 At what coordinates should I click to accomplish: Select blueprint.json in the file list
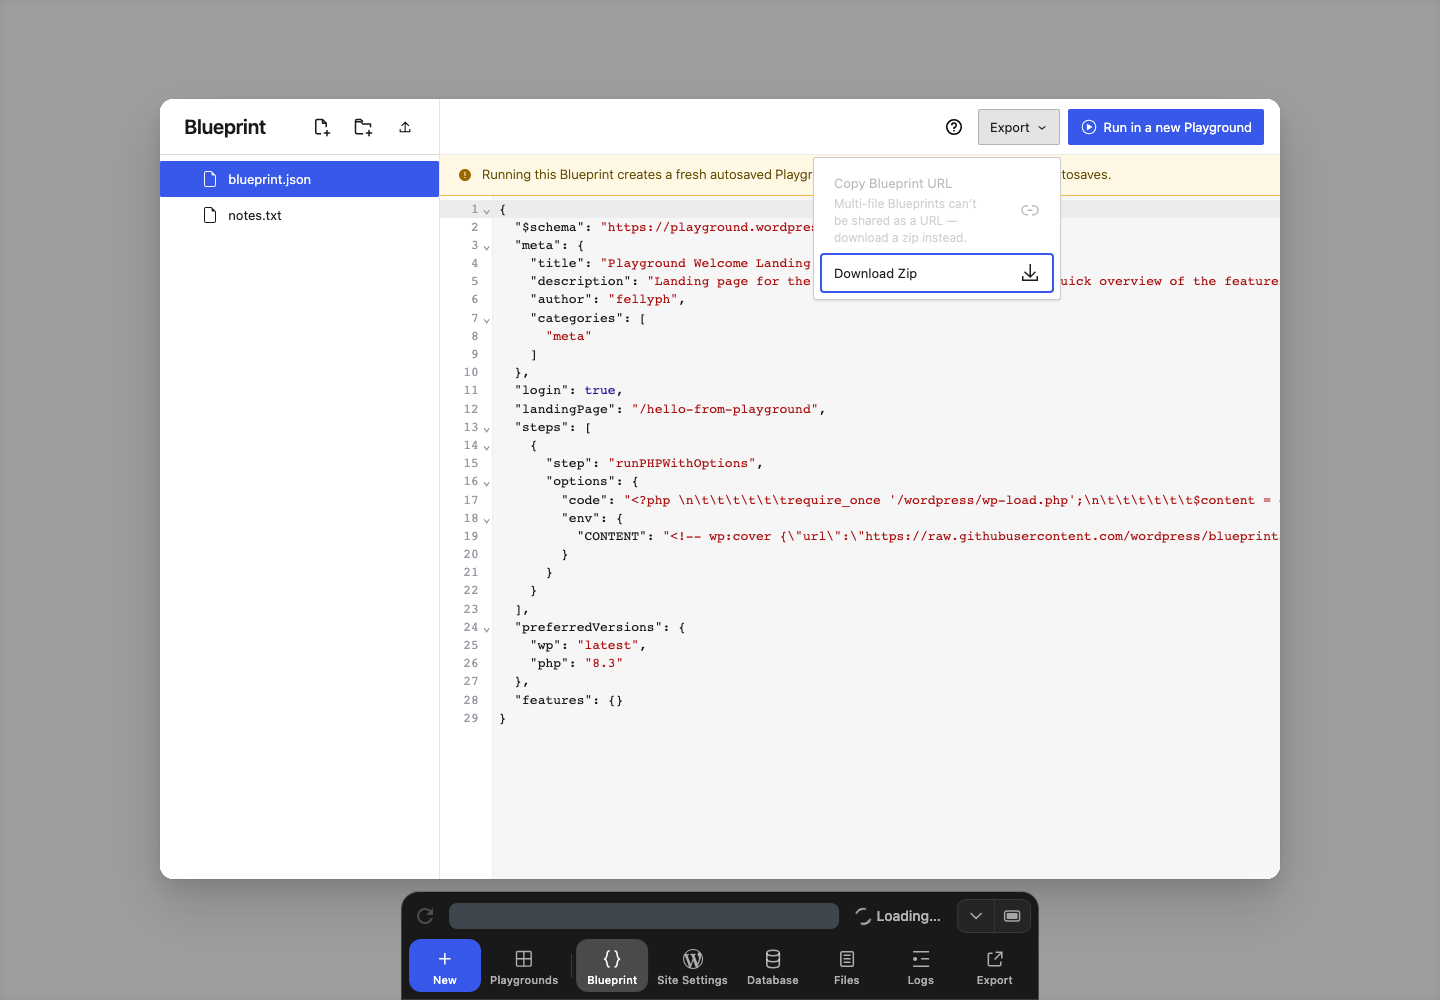click(x=299, y=179)
